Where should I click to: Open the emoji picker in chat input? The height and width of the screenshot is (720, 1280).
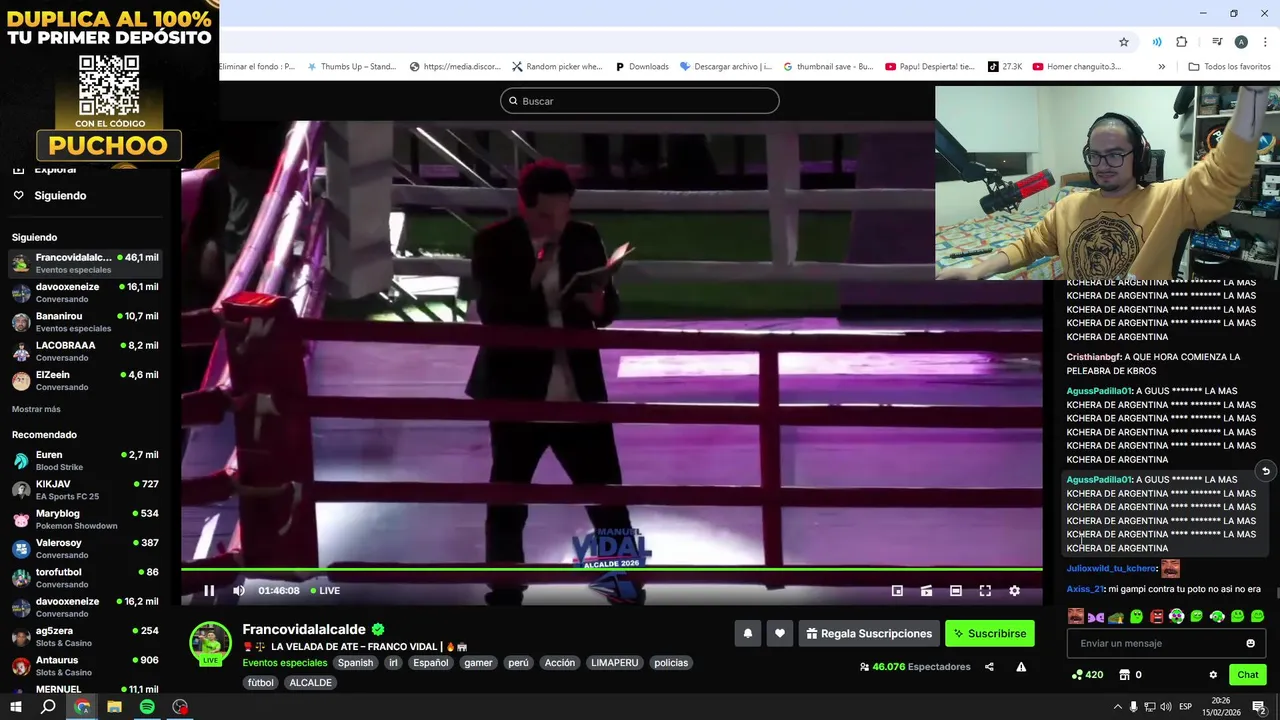1250,643
